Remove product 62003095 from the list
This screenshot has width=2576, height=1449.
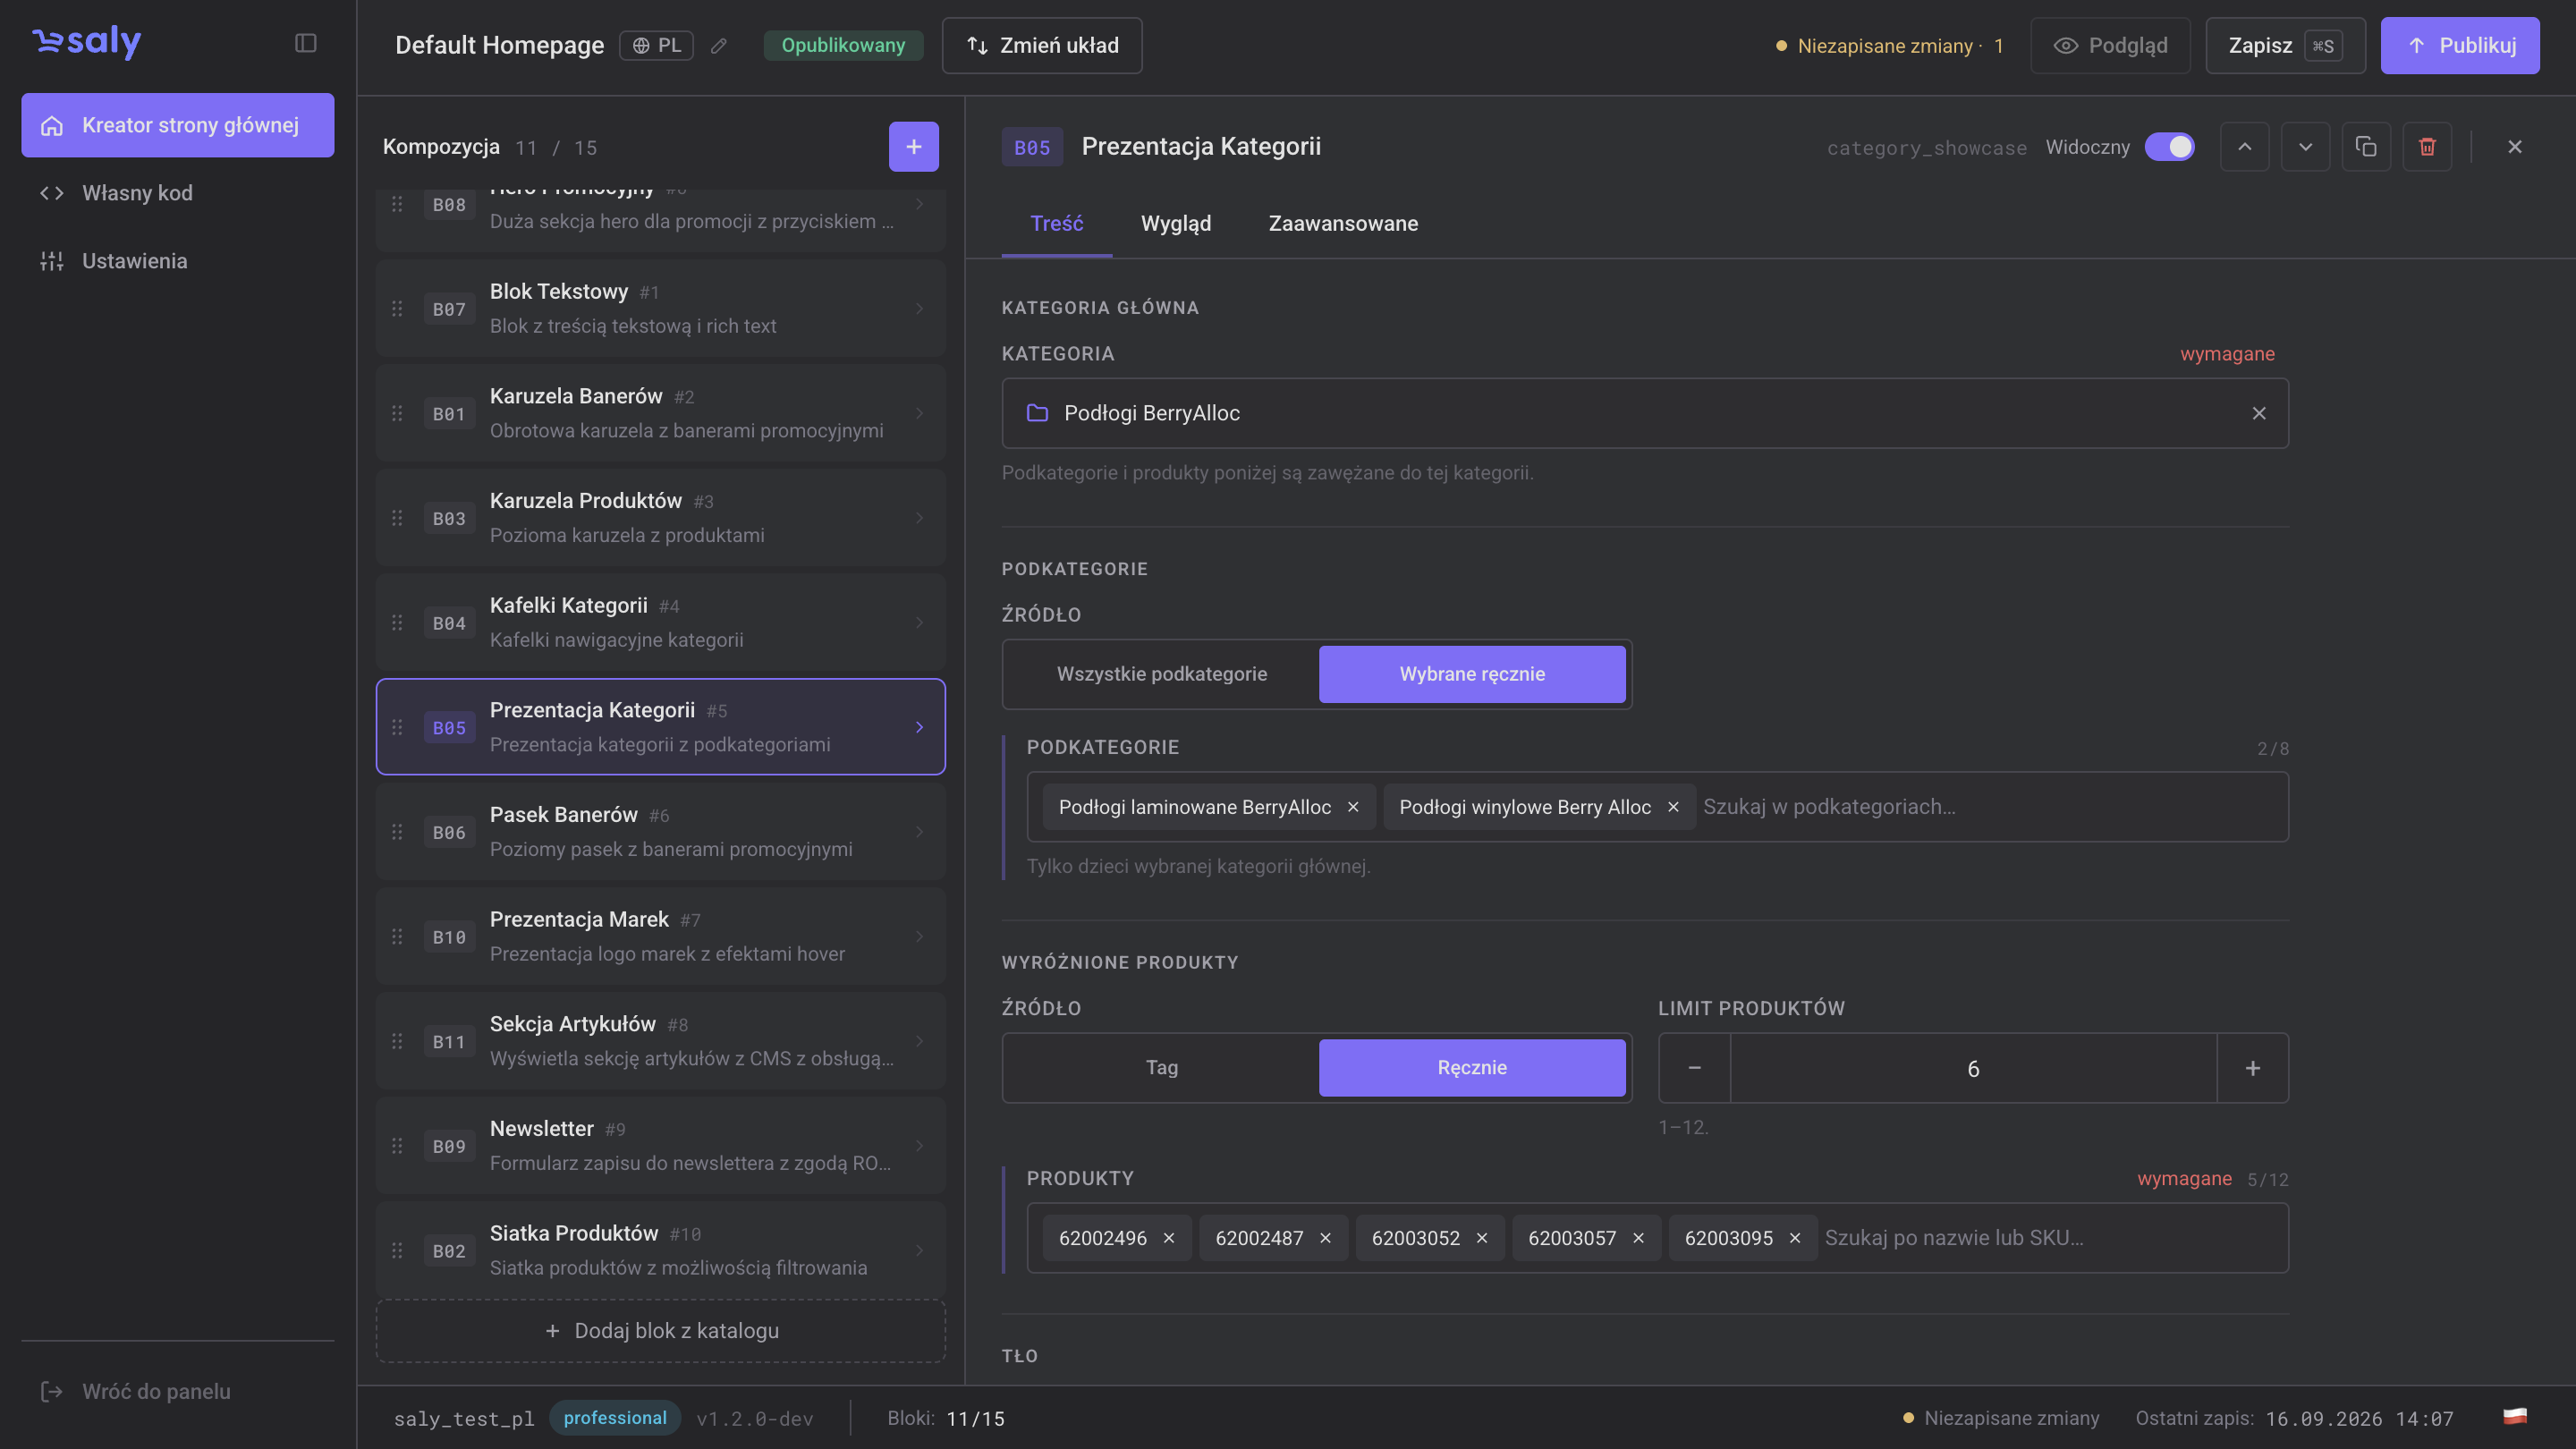(x=1795, y=1238)
